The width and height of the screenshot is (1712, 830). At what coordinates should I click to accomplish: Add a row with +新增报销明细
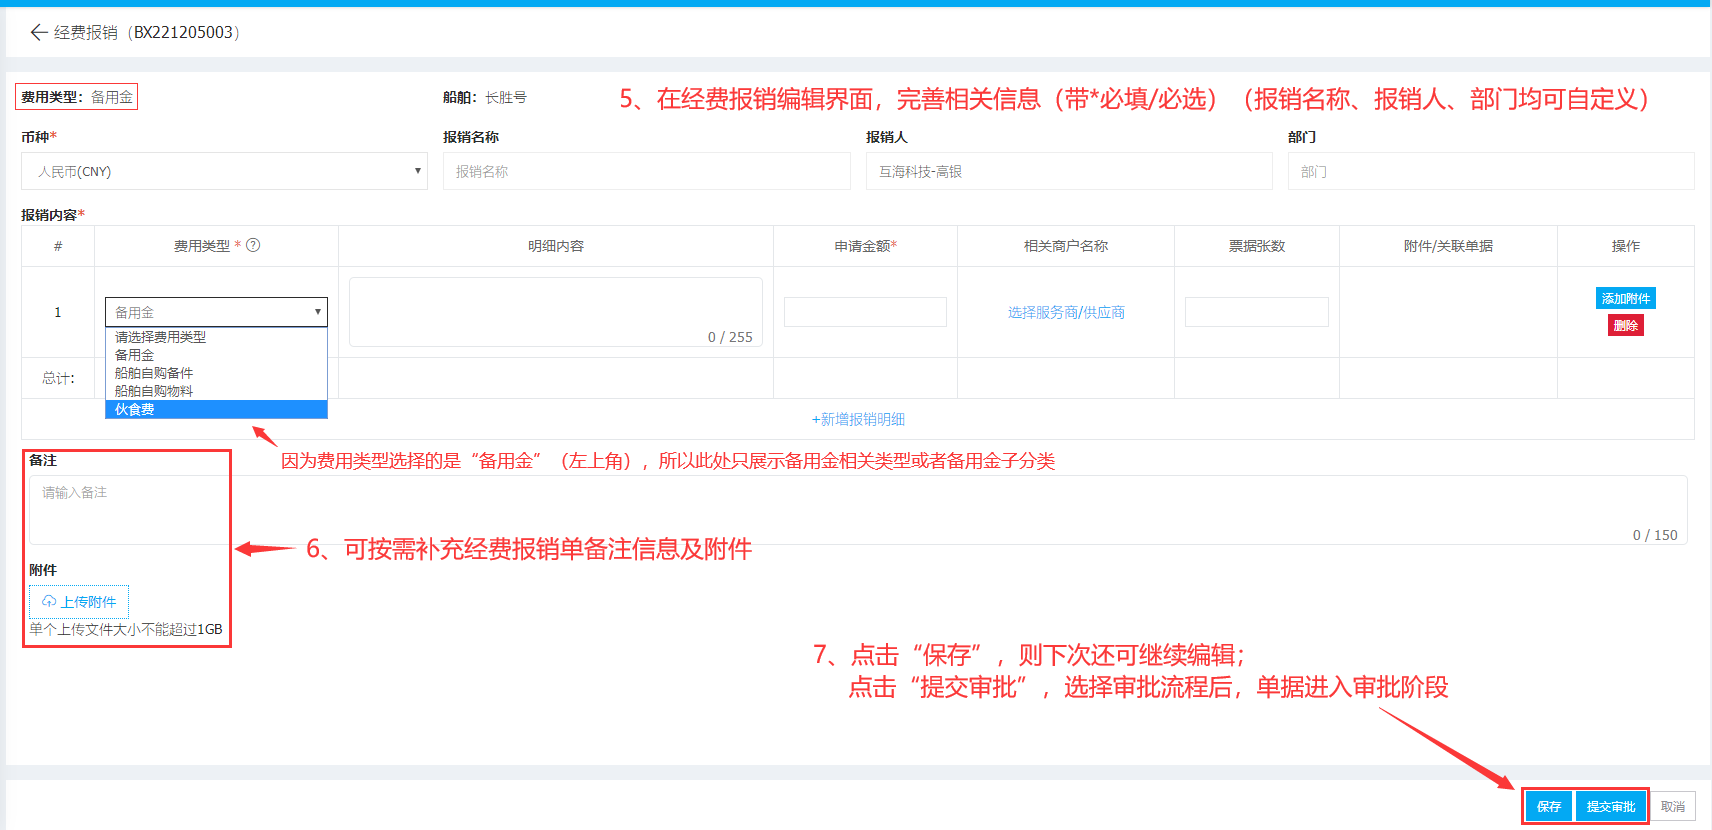coord(858,419)
